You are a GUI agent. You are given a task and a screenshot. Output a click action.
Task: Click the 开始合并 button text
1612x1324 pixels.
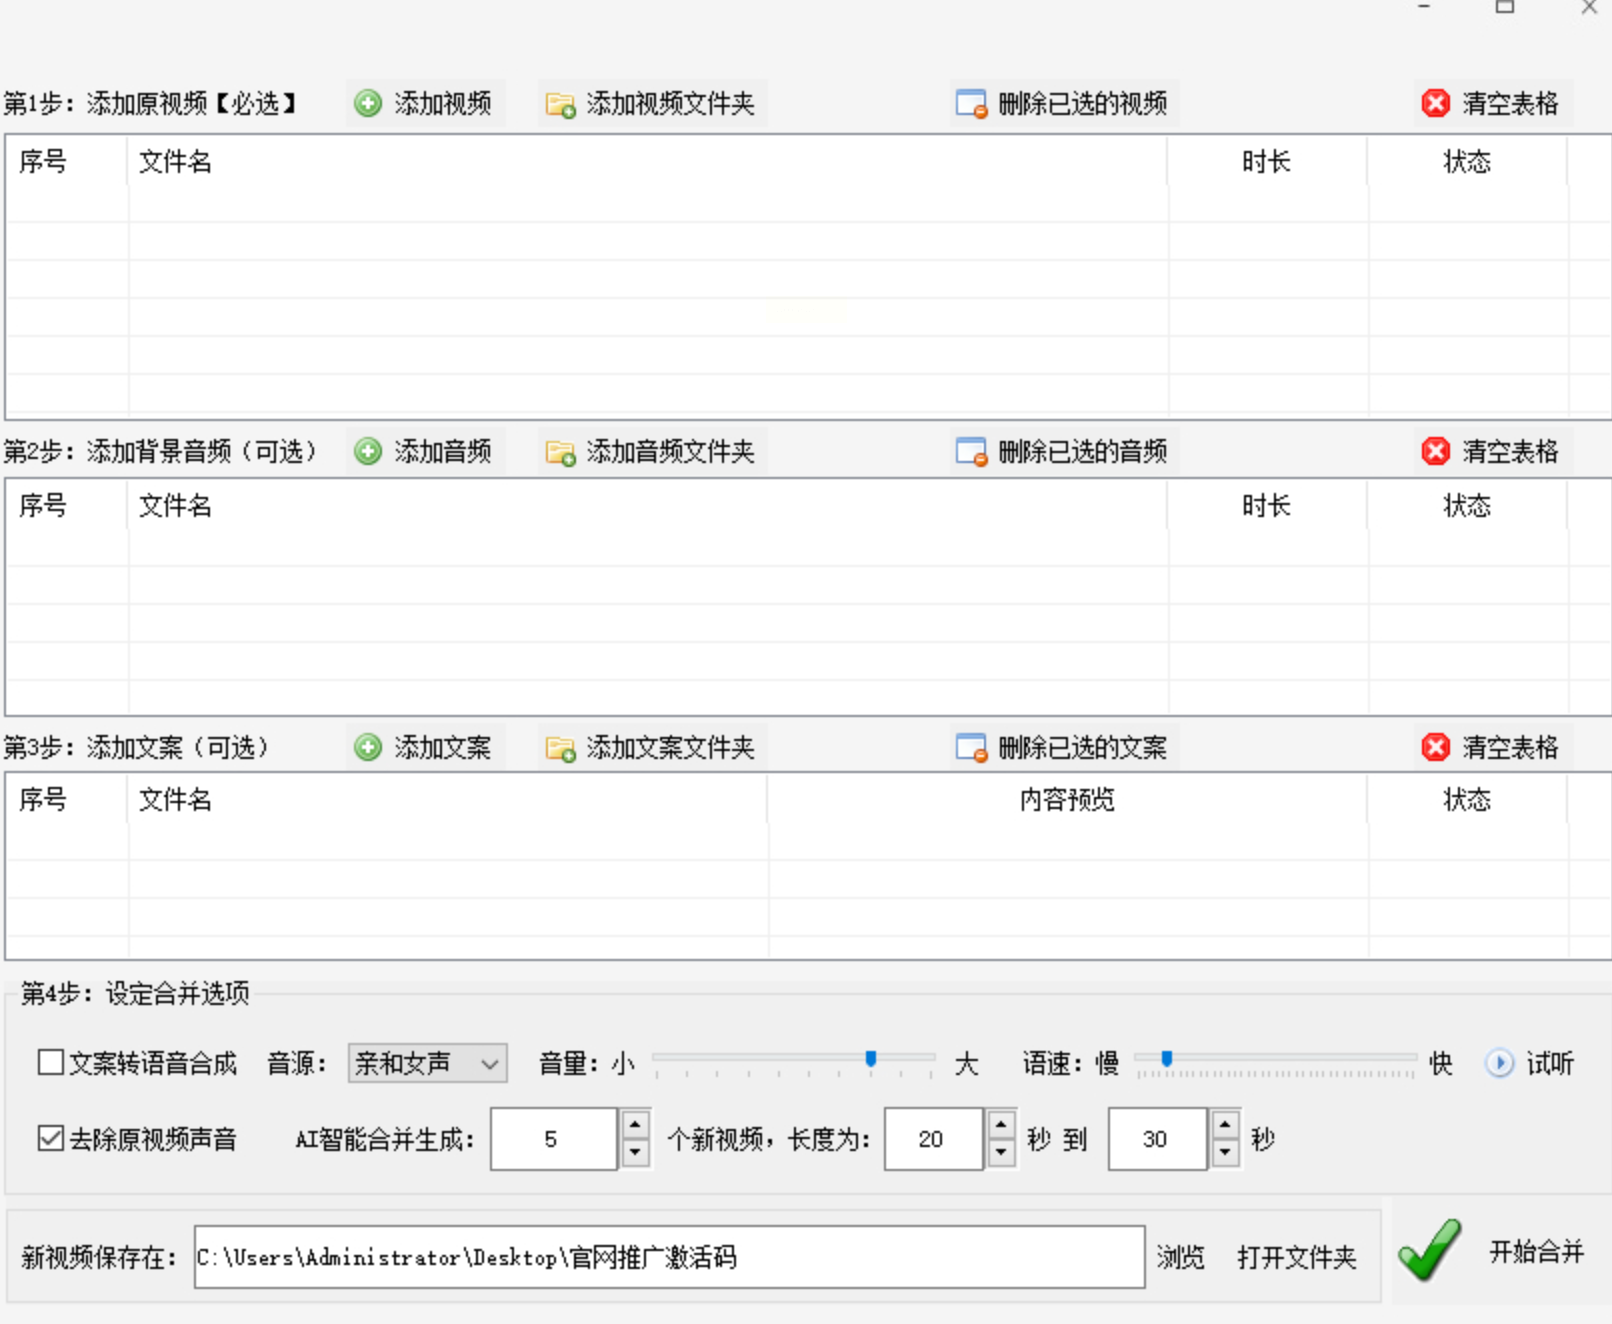(x=1537, y=1251)
